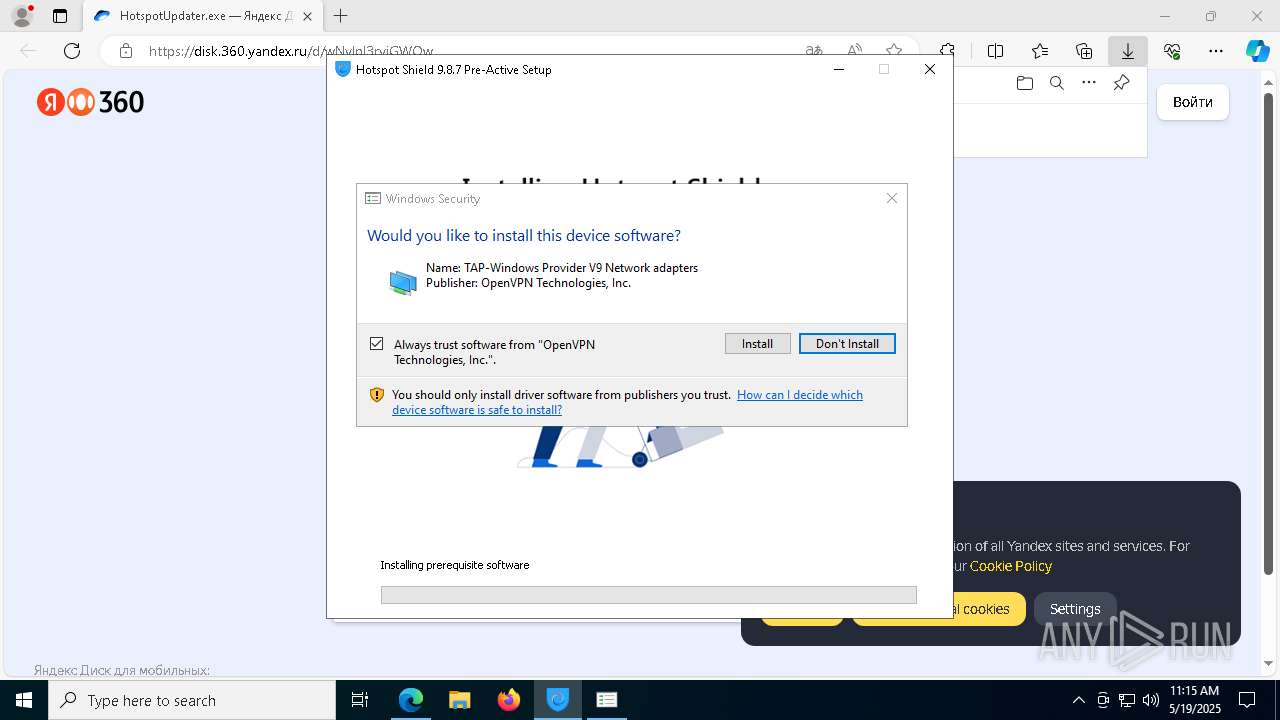
Task: Click the Yandex 360 logo
Action: 91,102
